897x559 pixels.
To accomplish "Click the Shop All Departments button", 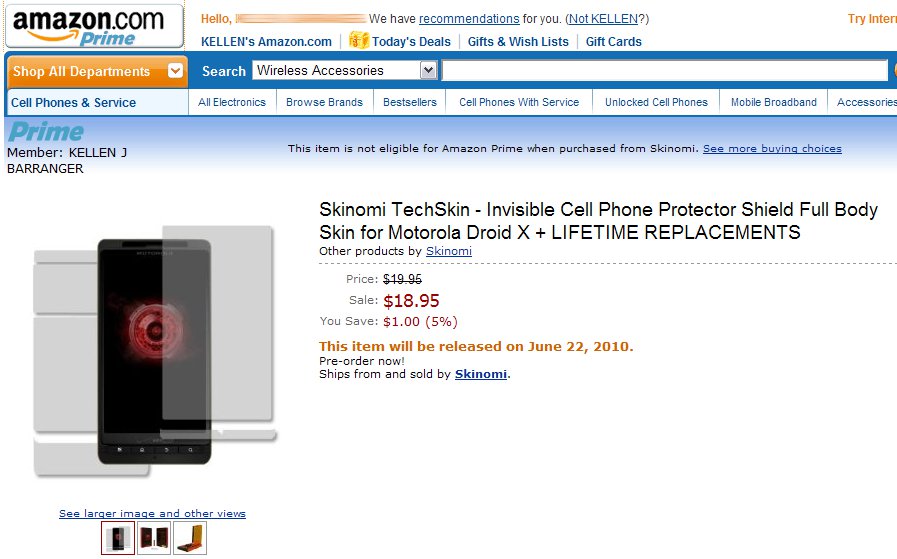I will [x=82, y=71].
